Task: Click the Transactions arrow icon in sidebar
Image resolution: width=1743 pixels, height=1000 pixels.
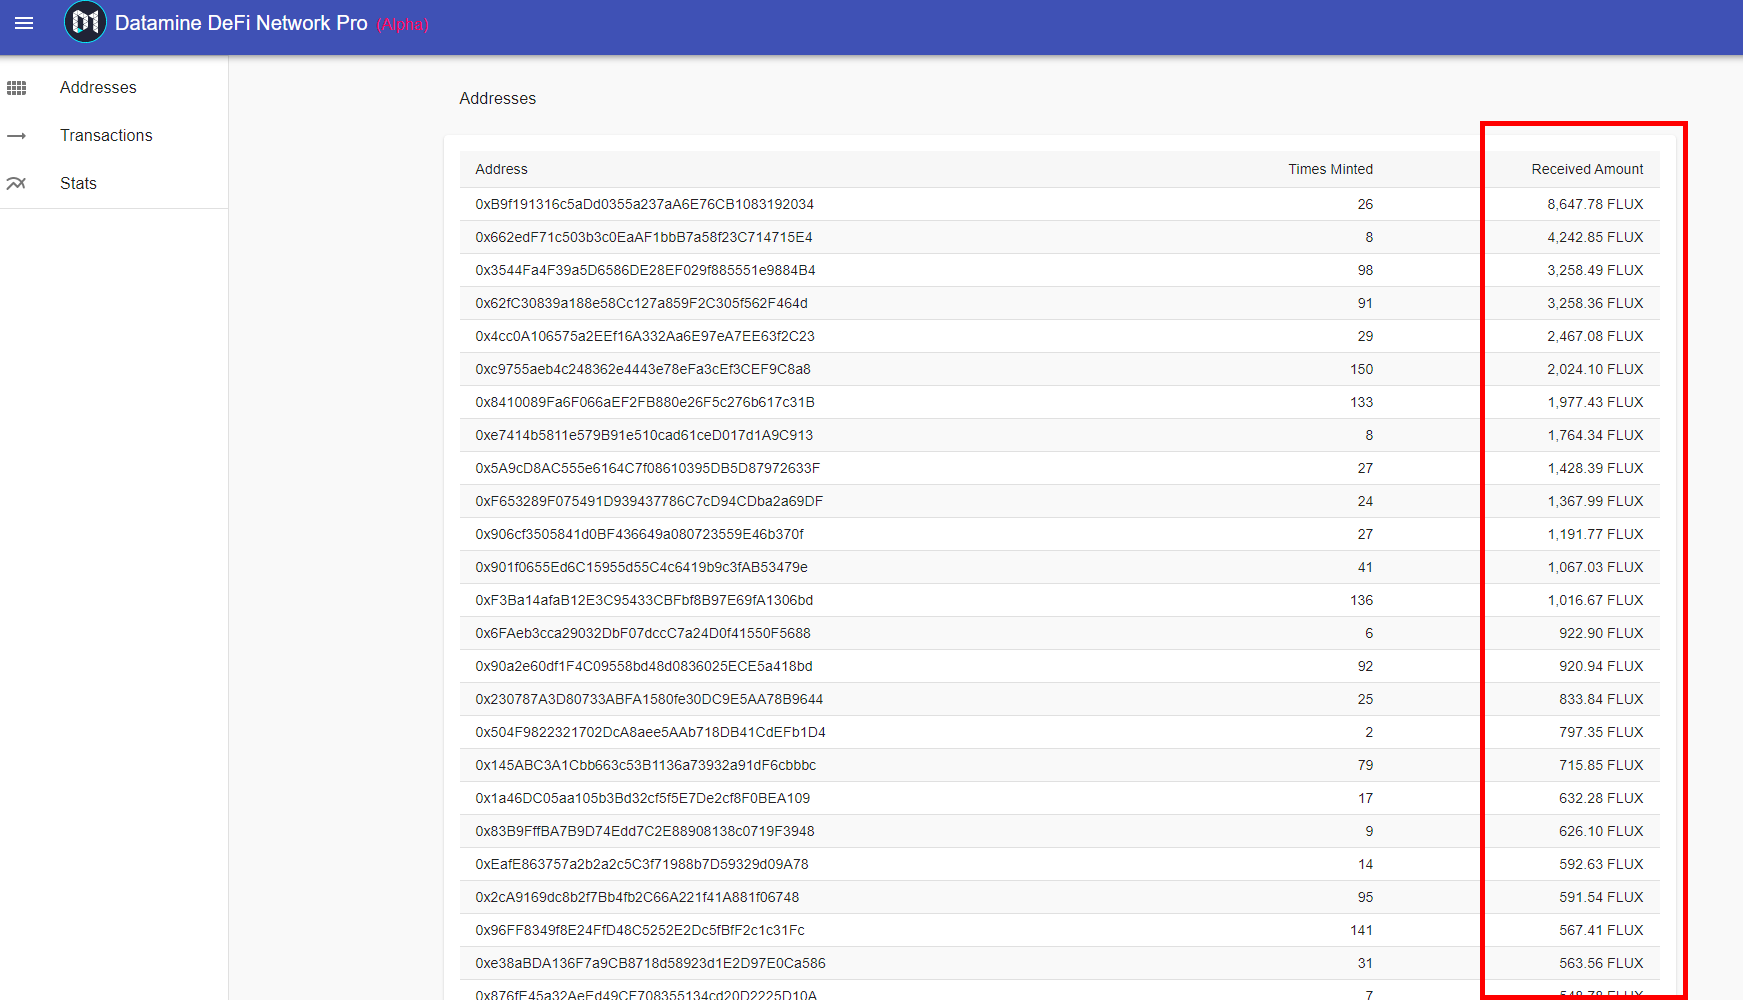Action: coord(16,136)
